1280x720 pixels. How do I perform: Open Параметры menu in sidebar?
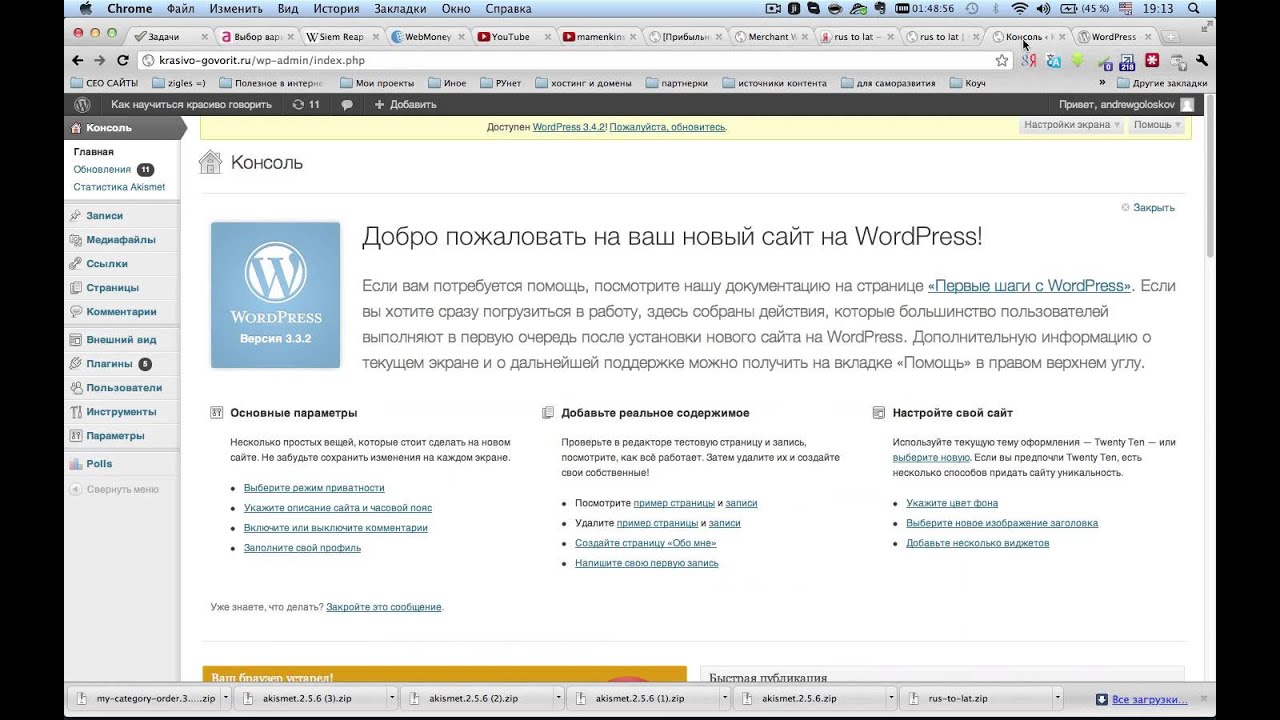122,435
